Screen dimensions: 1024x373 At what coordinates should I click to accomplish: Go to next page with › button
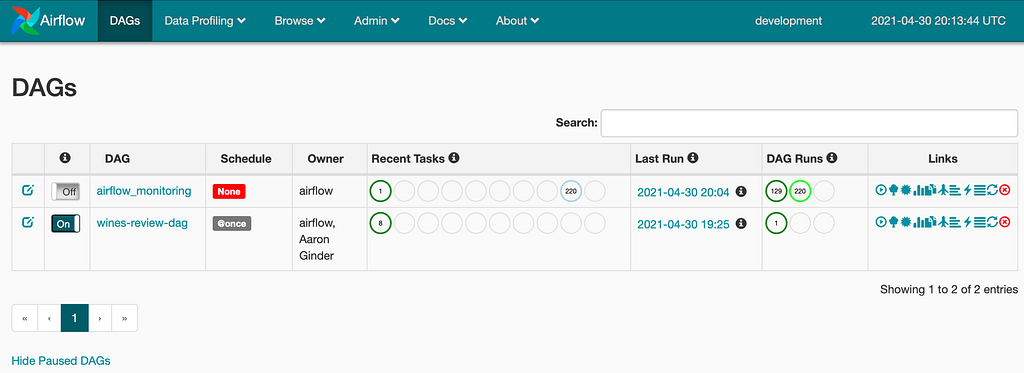click(x=100, y=318)
